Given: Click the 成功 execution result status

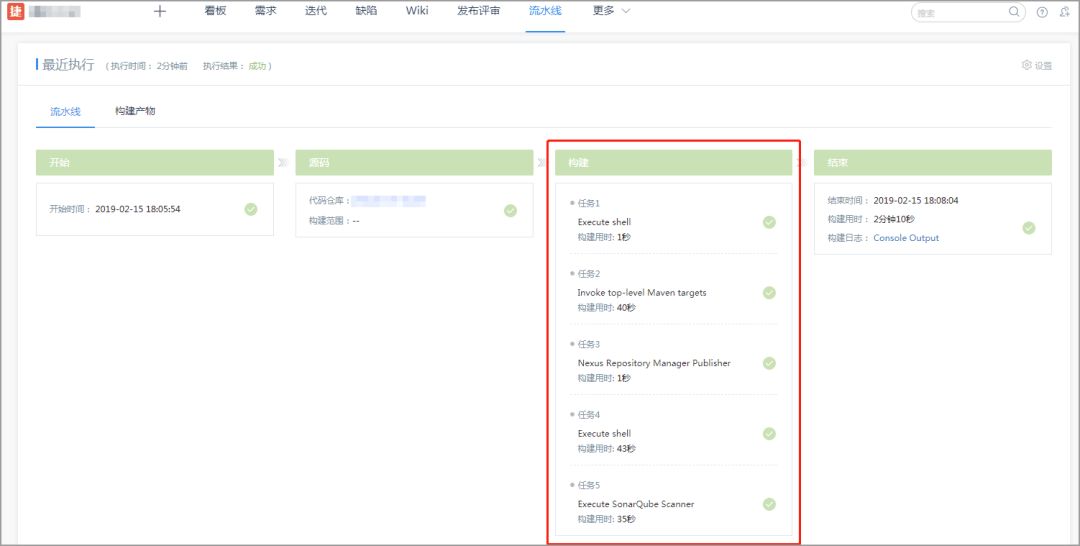Looking at the screenshot, I should tap(257, 66).
